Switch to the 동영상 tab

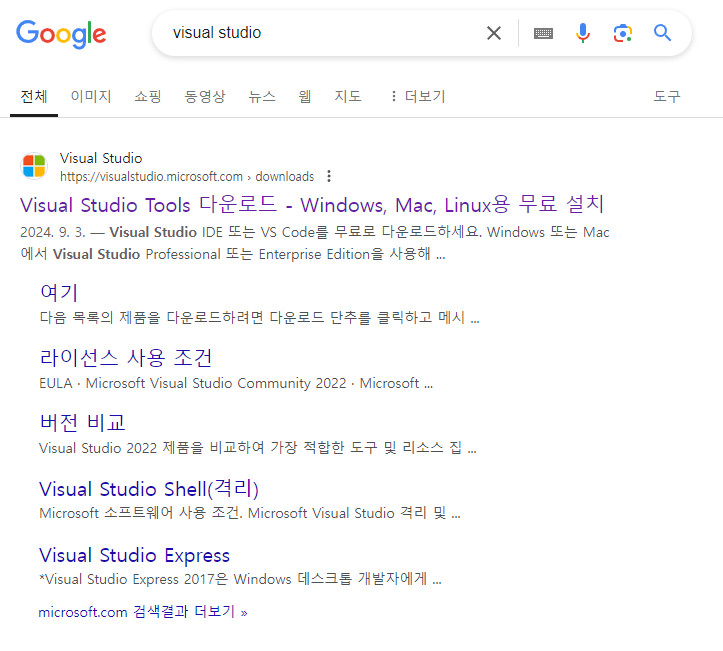[x=205, y=96]
